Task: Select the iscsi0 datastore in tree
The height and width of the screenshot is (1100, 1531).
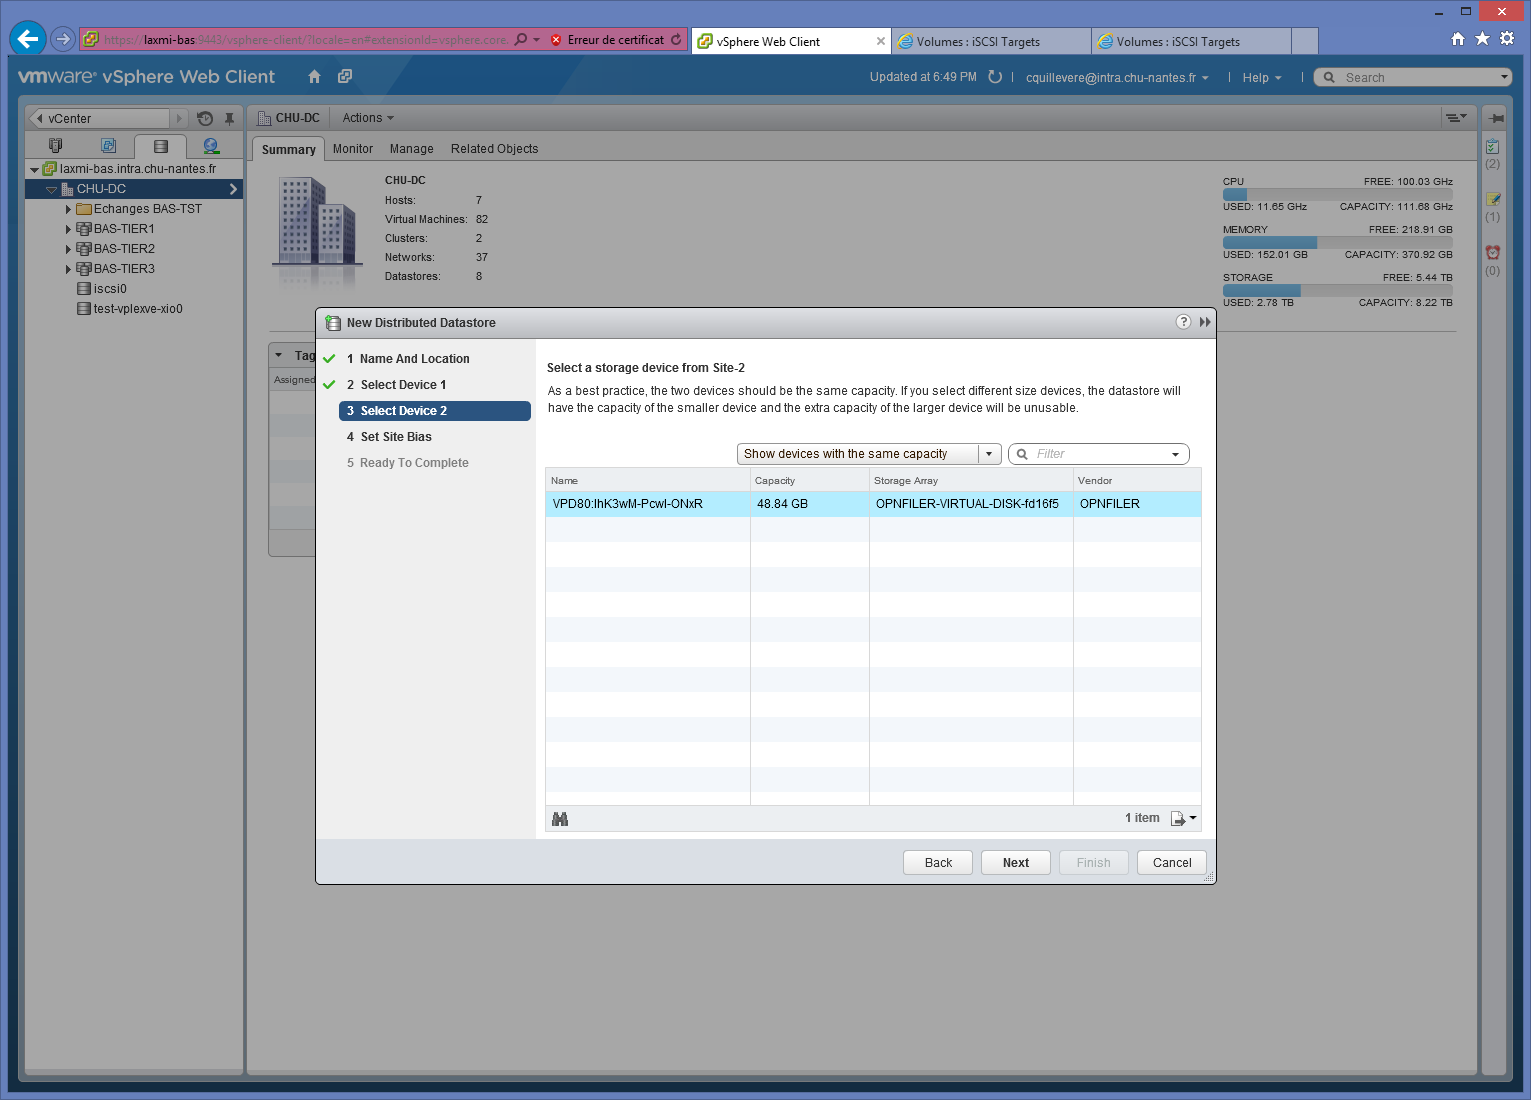Action: point(110,289)
